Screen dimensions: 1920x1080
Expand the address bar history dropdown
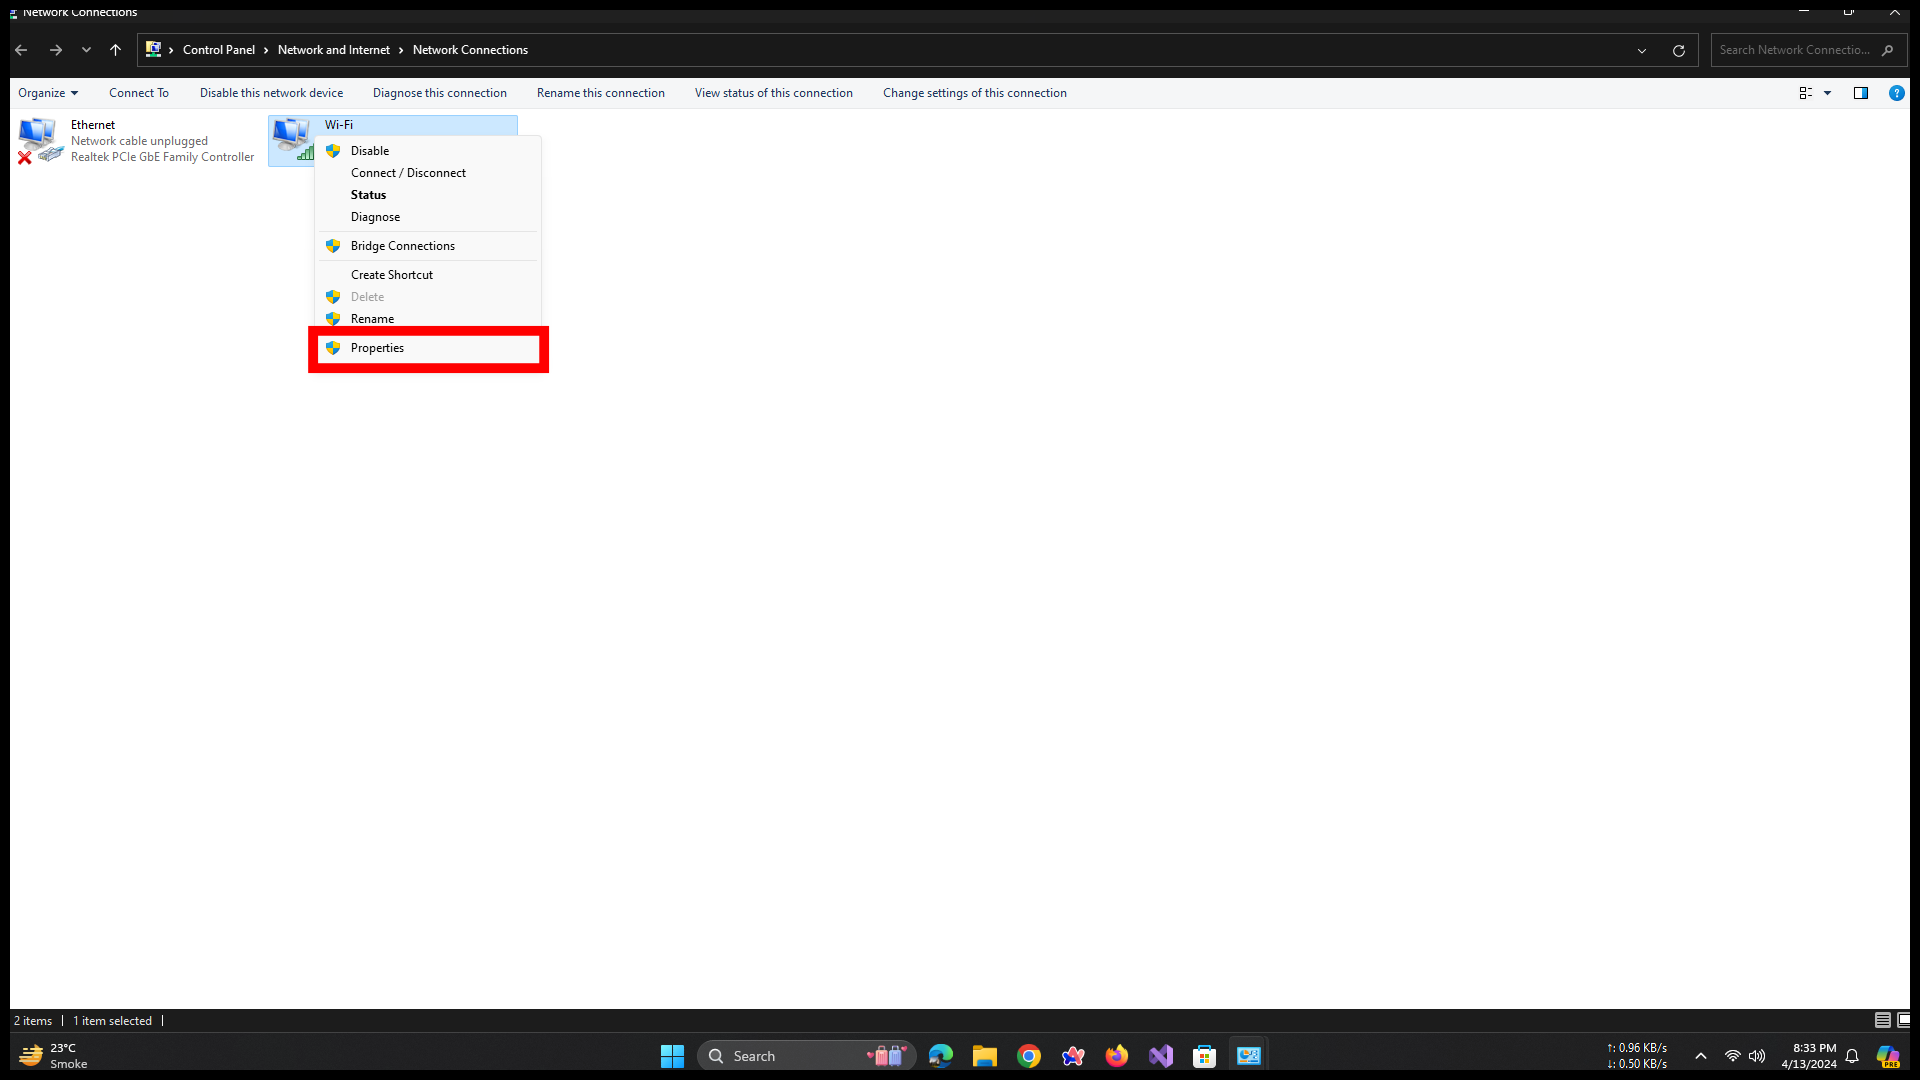click(x=1642, y=50)
